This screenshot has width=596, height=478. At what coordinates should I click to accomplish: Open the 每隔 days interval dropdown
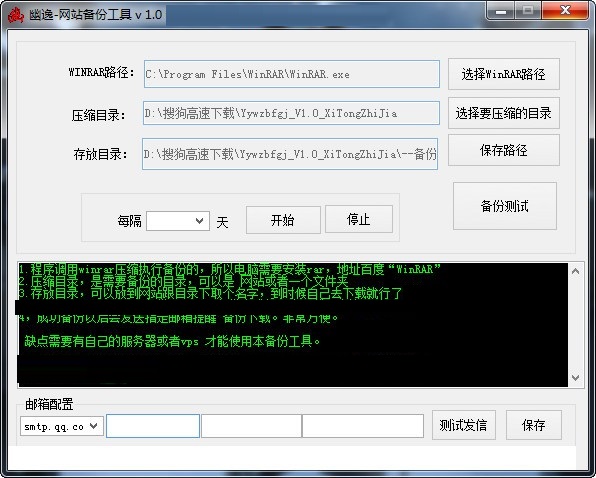[x=178, y=221]
